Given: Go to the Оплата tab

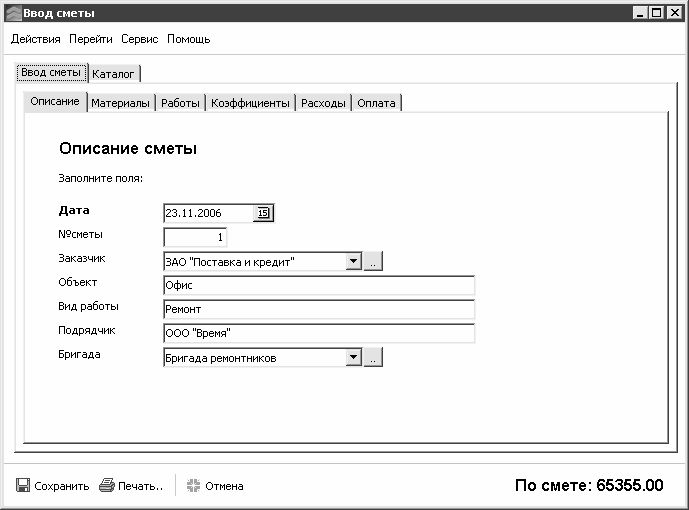Looking at the screenshot, I should click(x=377, y=103).
